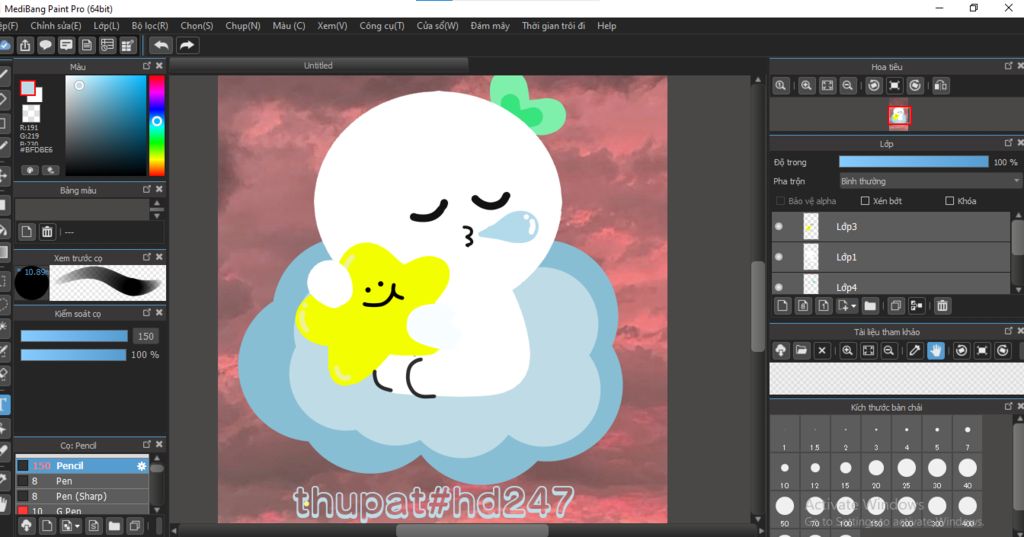Hide the Lớp3 layer visibility dot
This screenshot has height=537, width=1024.
click(x=778, y=227)
